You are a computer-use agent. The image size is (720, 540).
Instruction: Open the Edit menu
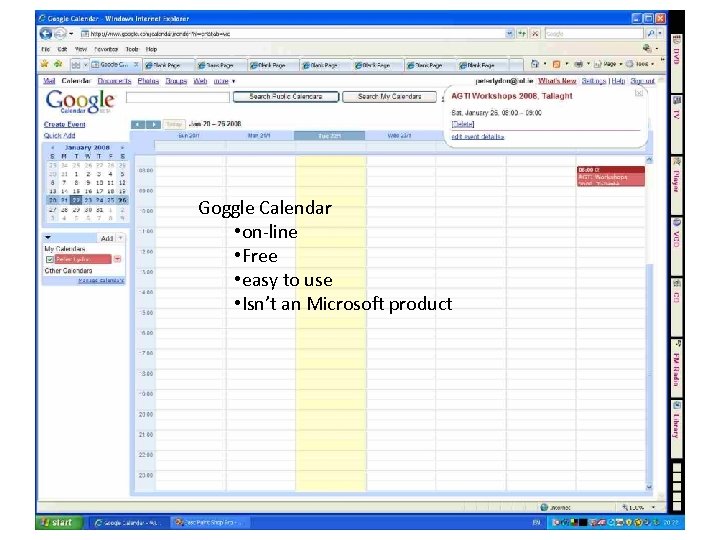click(x=62, y=49)
